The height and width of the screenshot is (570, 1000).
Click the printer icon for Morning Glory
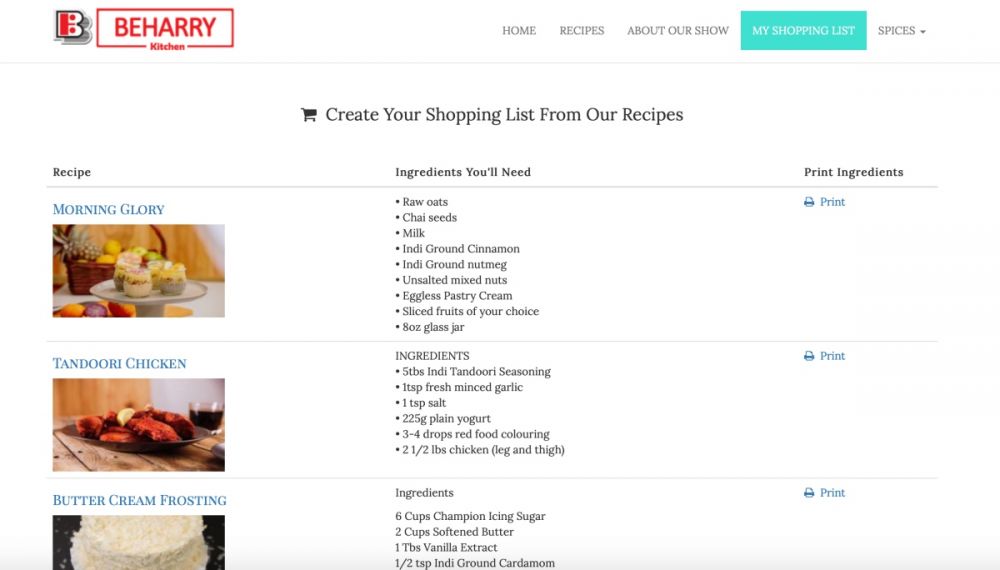point(809,202)
